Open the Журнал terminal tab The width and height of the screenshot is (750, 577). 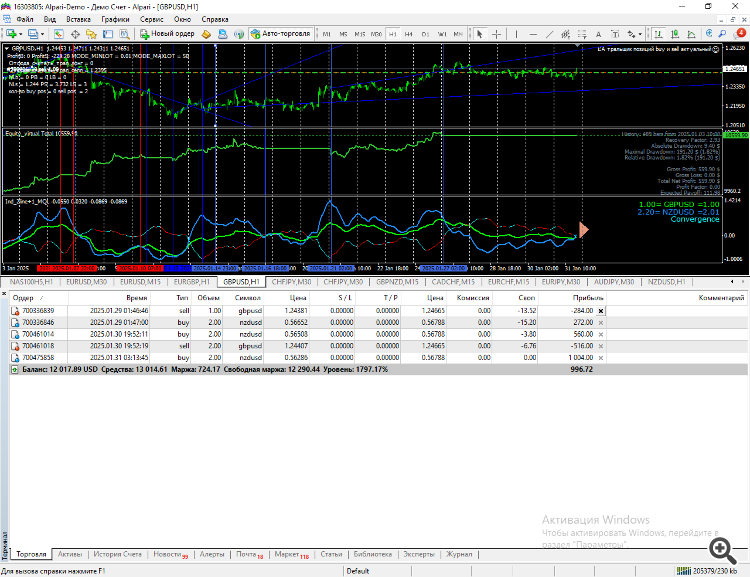(x=459, y=554)
